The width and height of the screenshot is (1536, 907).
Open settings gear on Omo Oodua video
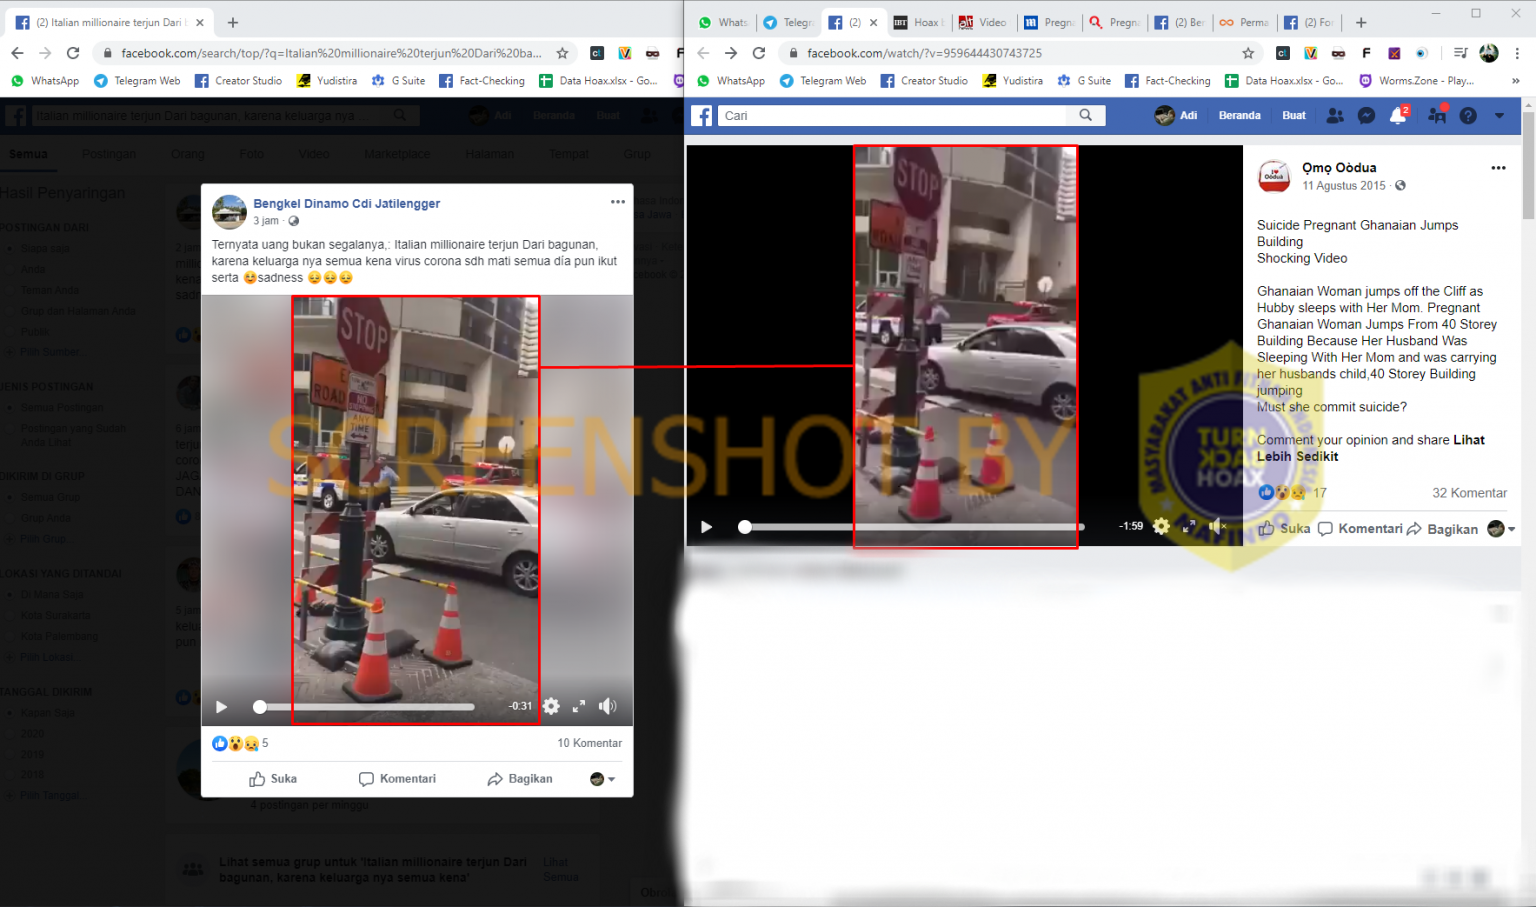(1161, 526)
